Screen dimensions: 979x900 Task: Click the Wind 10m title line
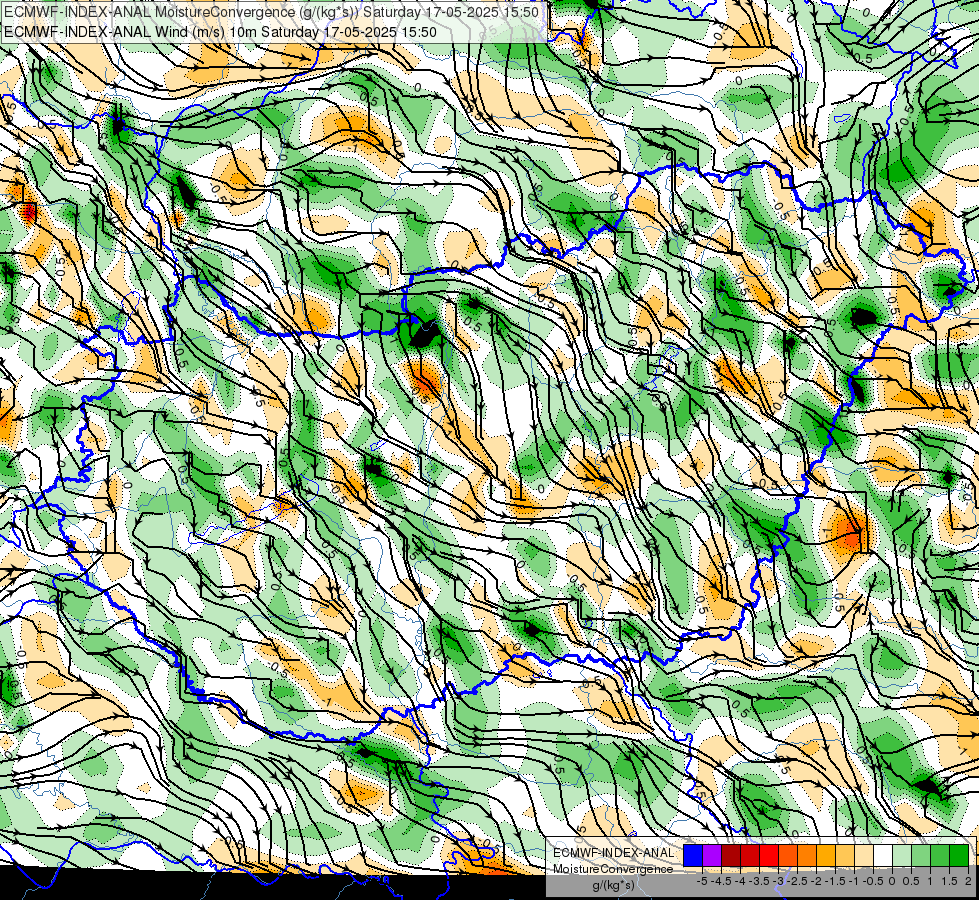pyautogui.click(x=220, y=32)
